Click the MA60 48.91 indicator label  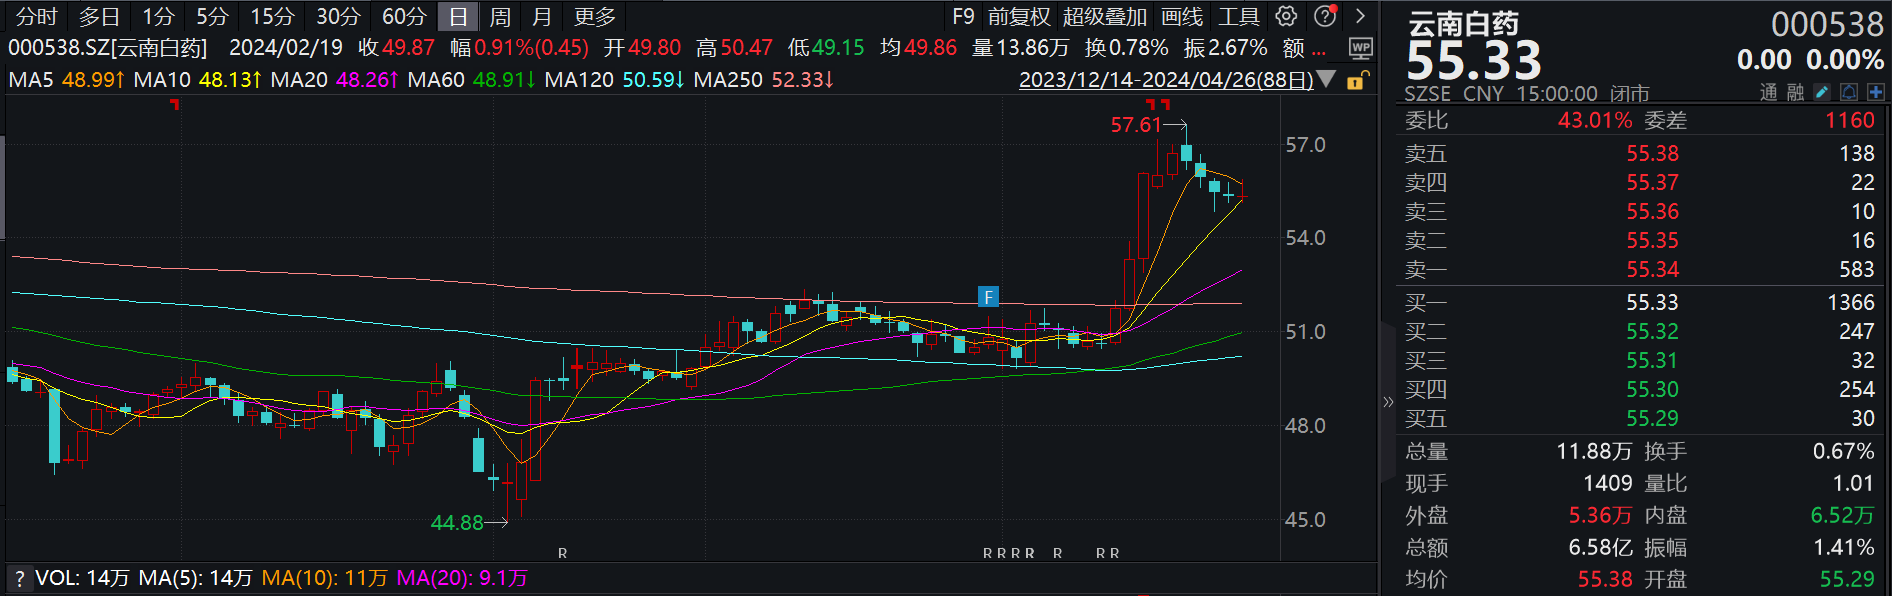tap(472, 79)
